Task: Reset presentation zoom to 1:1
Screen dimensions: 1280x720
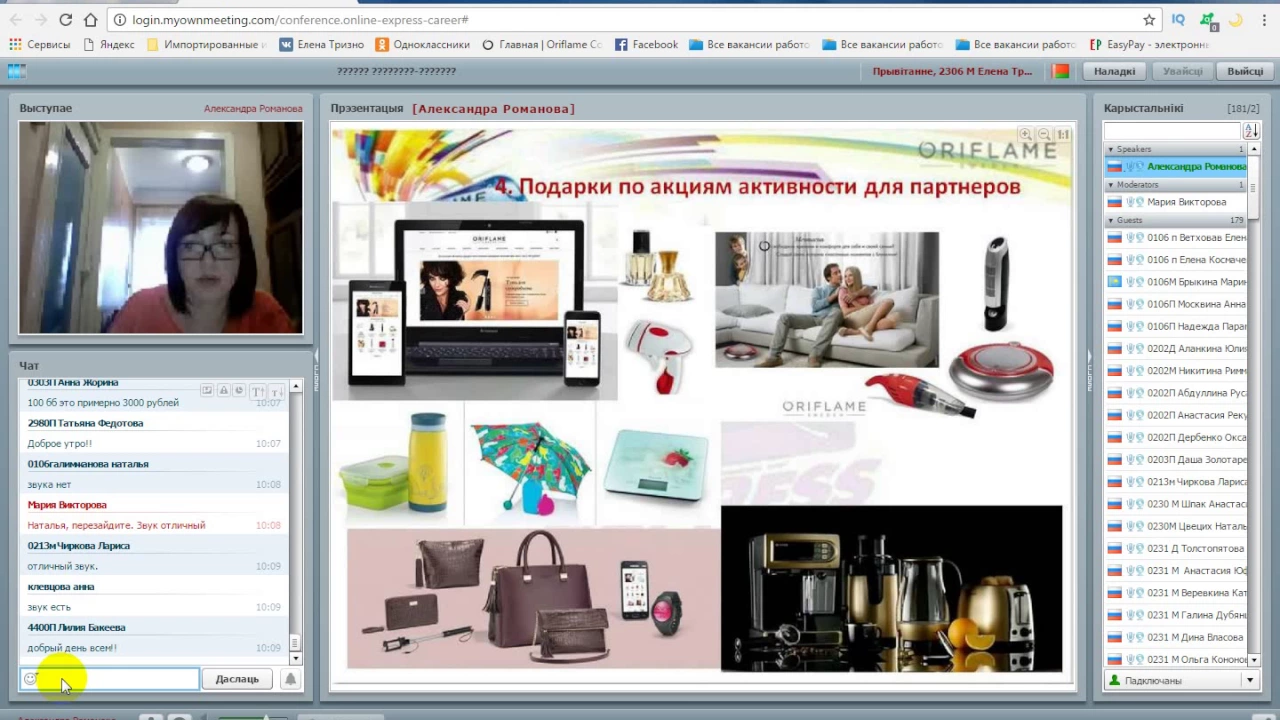Action: [1063, 134]
